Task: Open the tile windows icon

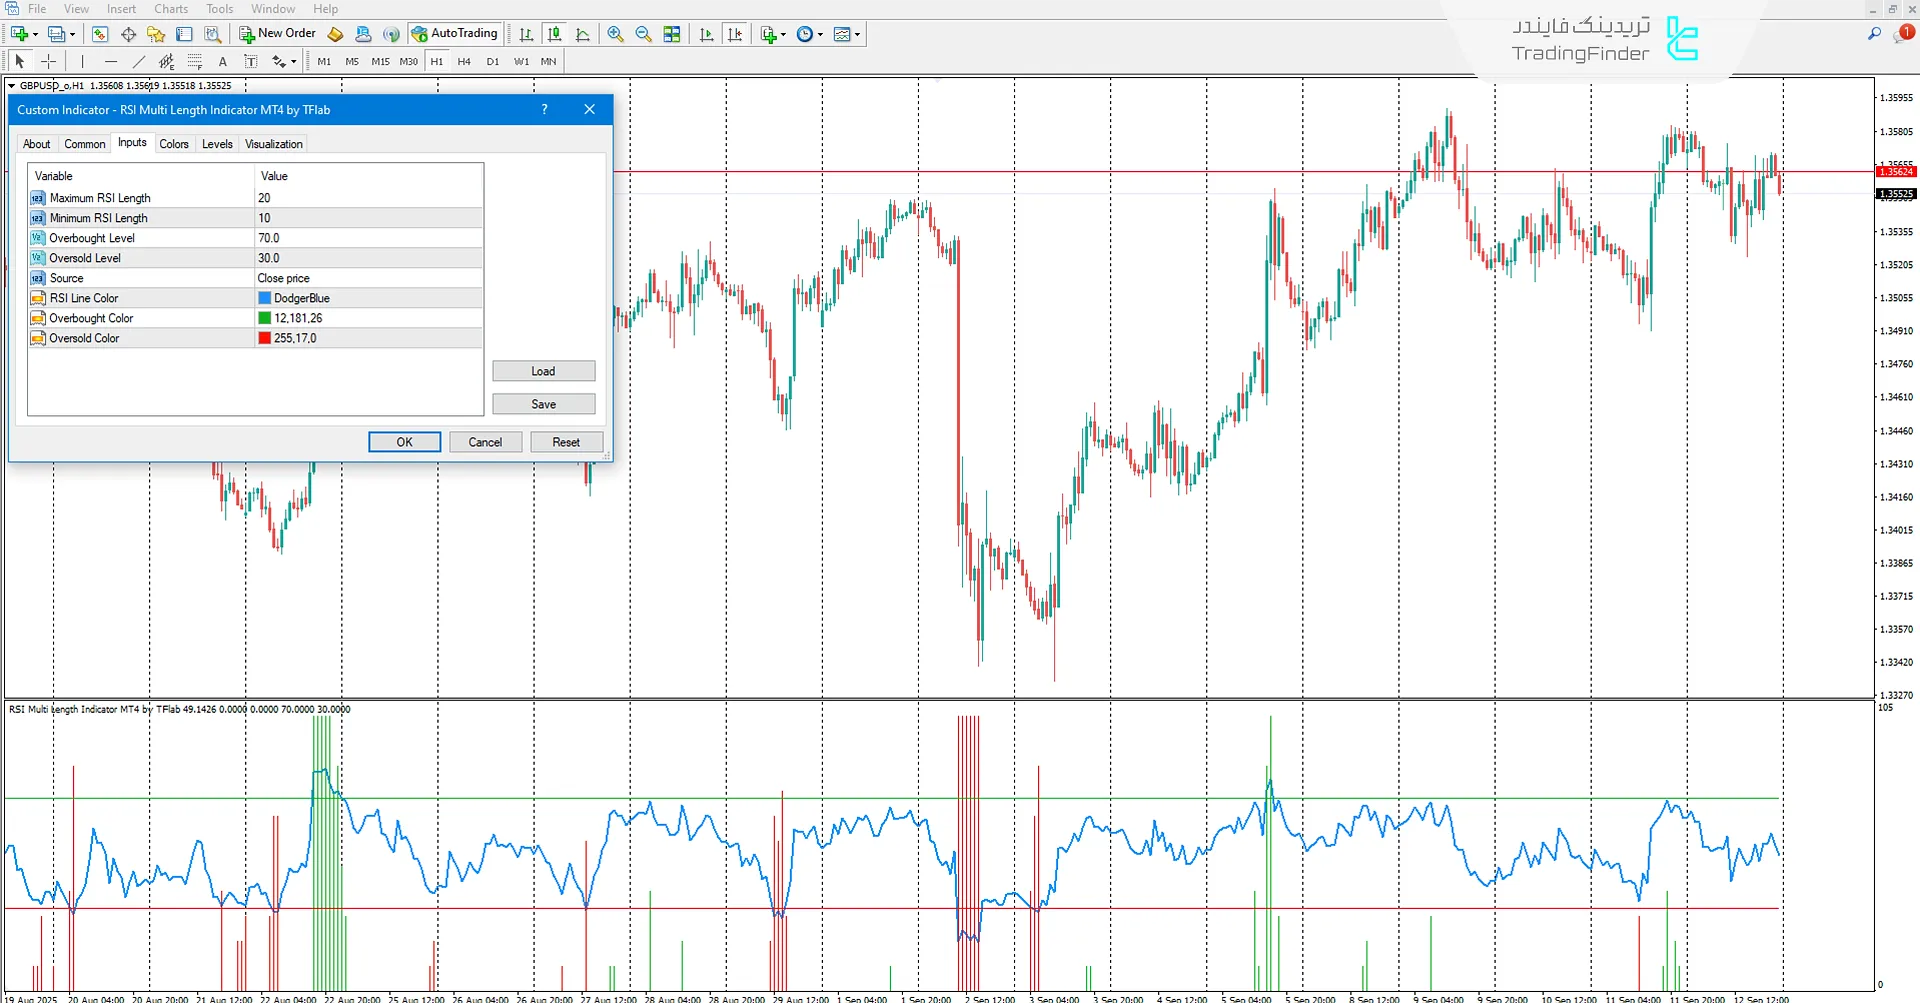Action: pyautogui.click(x=672, y=34)
